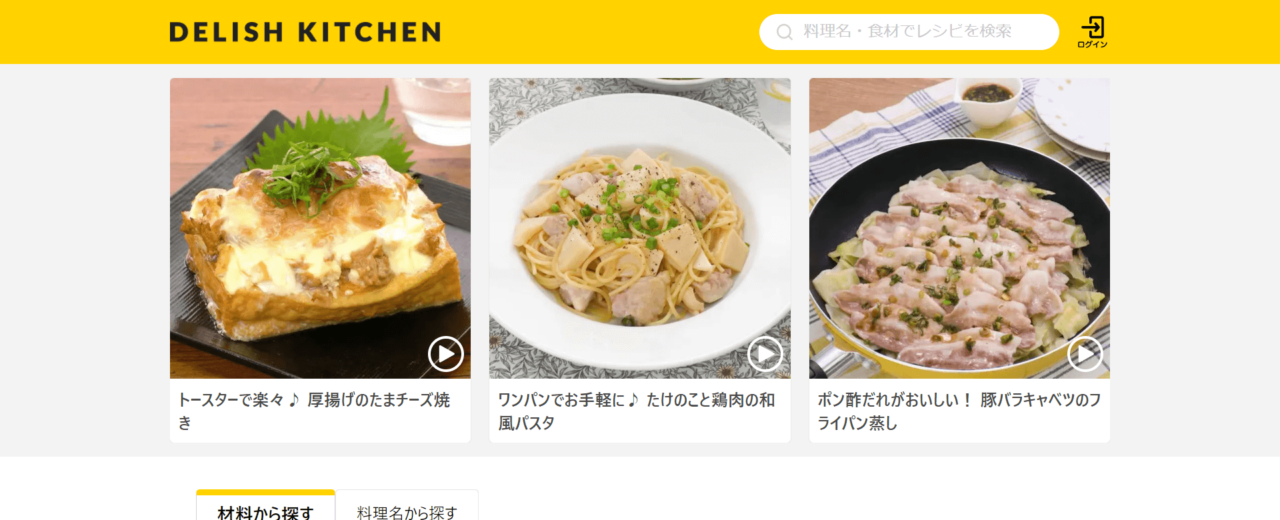Click the sauce bowl in the pork cabbage photo
Screen dimensions: 1280x520
[x=988, y=100]
